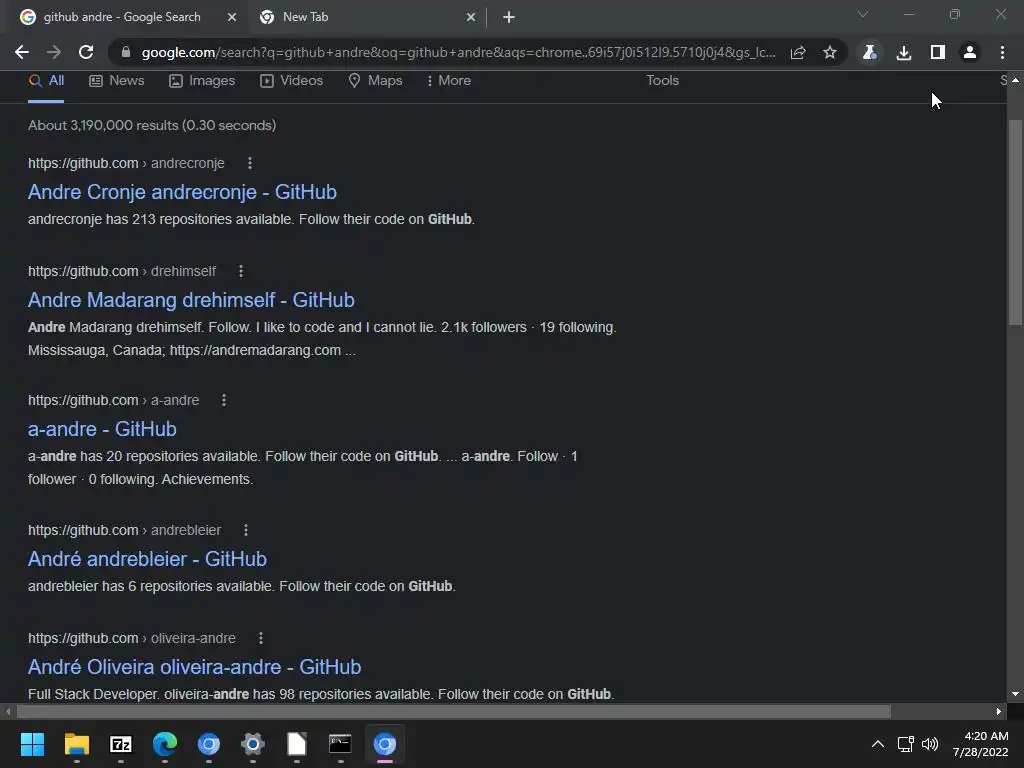Switch to the New Tab tab
This screenshot has height=768, width=1024.
368,17
